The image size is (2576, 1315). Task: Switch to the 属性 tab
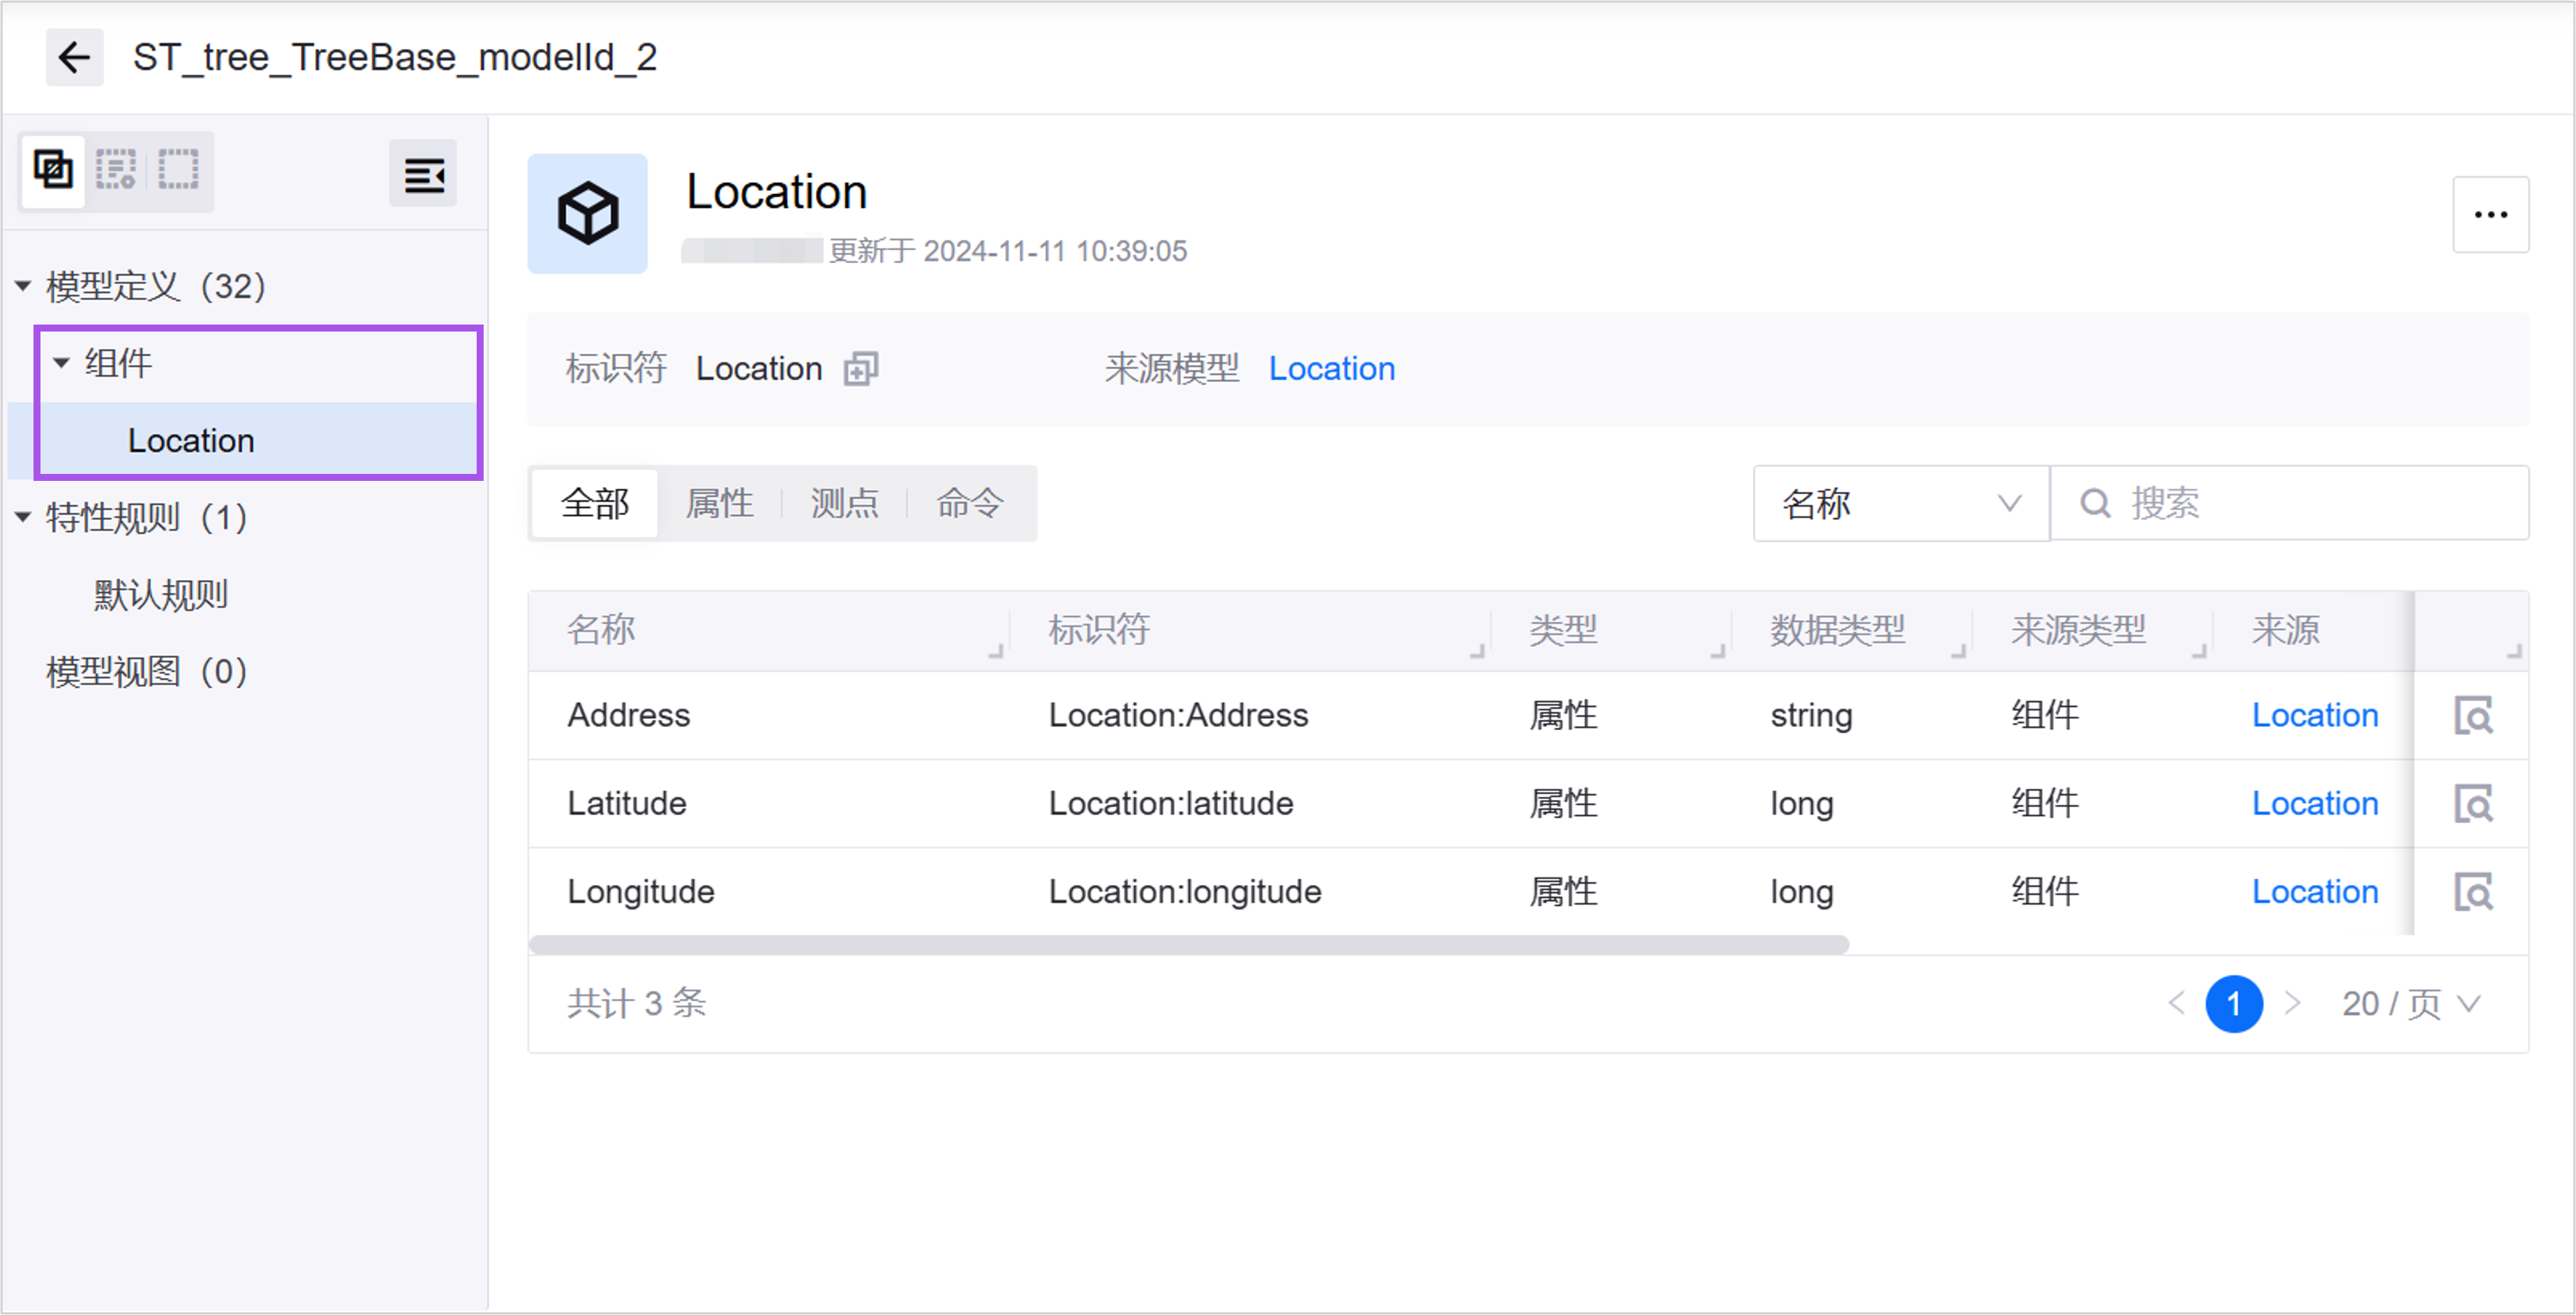click(719, 503)
